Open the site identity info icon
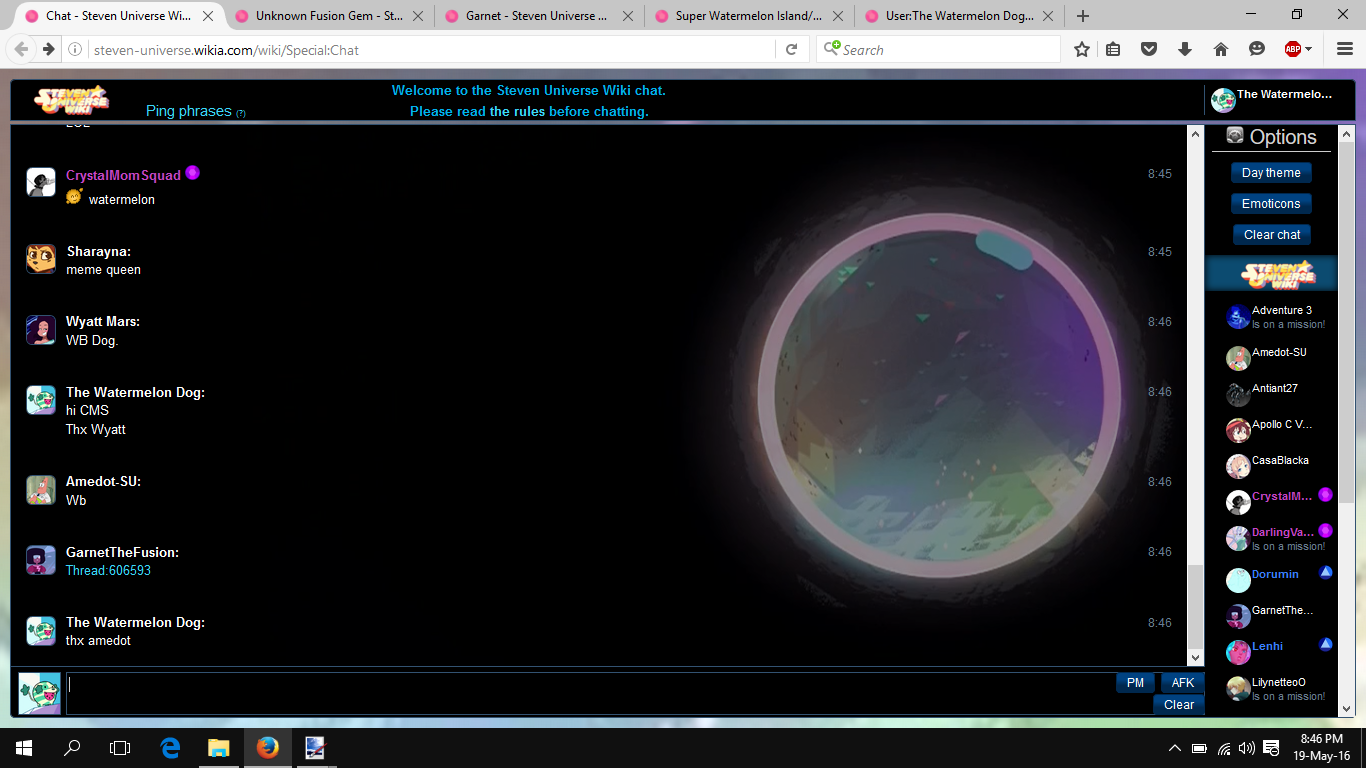This screenshot has height=768, width=1366. pos(75,50)
